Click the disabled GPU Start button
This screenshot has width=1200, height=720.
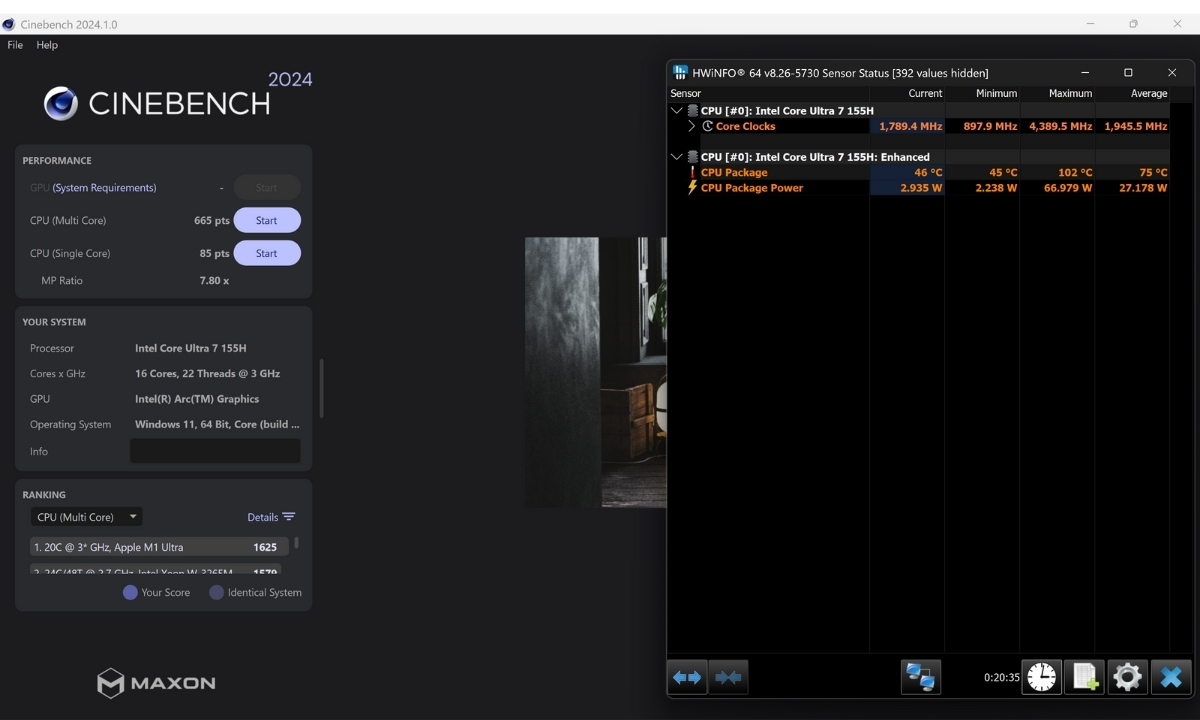(267, 188)
